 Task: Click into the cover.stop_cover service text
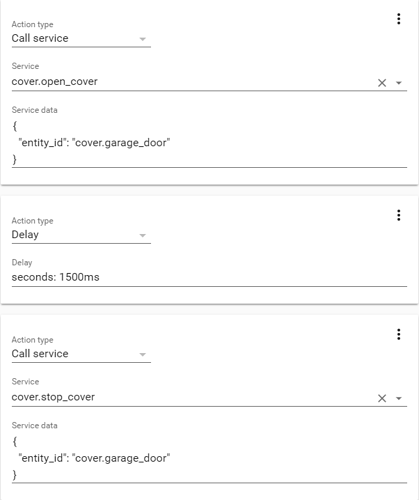click(x=53, y=397)
